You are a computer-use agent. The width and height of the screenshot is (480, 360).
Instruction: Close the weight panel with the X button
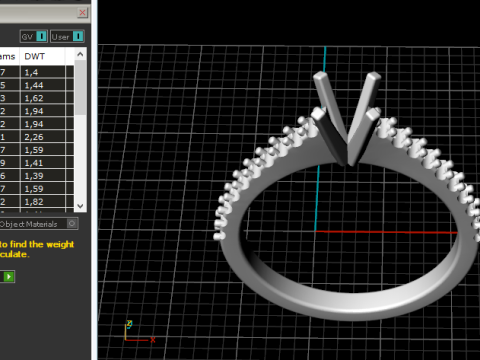82,13
